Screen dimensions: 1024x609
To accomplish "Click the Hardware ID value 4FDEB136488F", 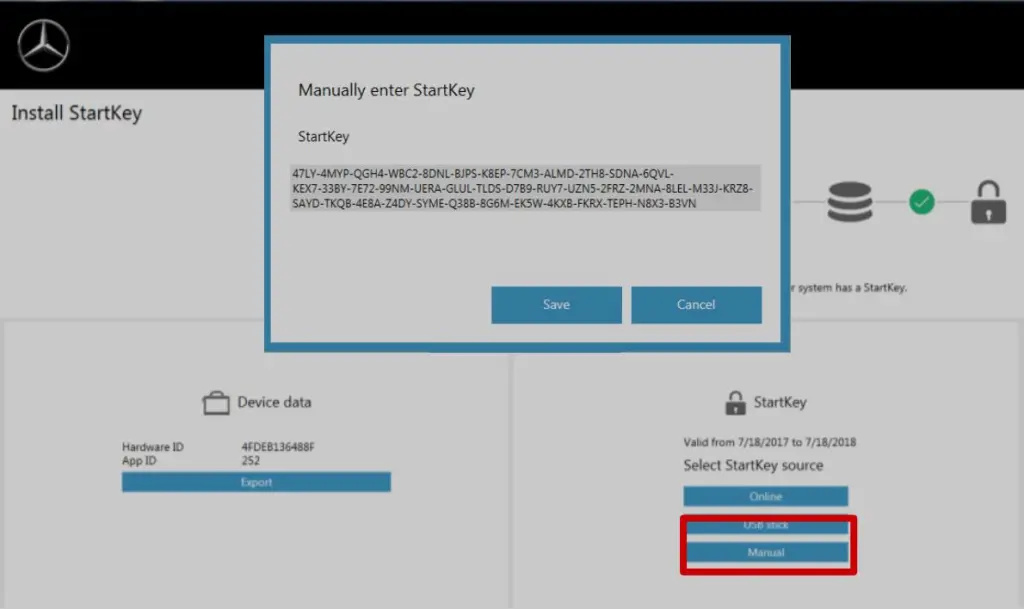I will click(278, 447).
